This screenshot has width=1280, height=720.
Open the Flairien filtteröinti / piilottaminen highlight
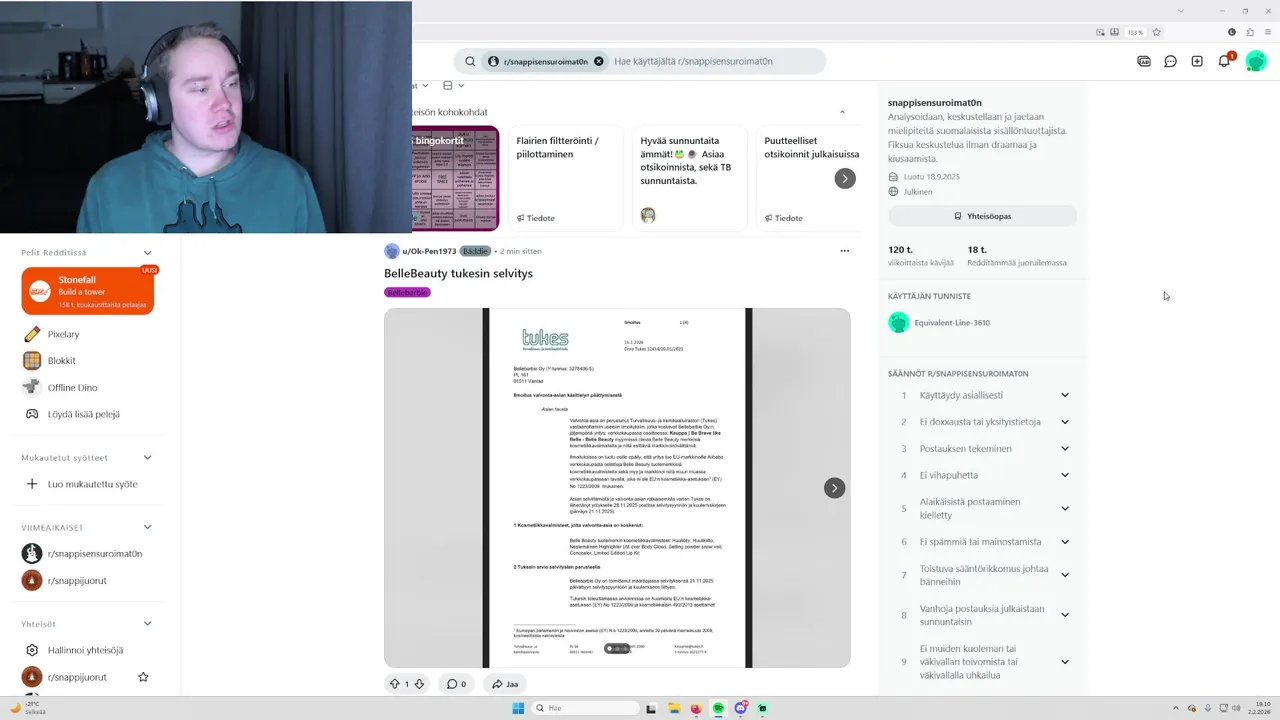(565, 179)
